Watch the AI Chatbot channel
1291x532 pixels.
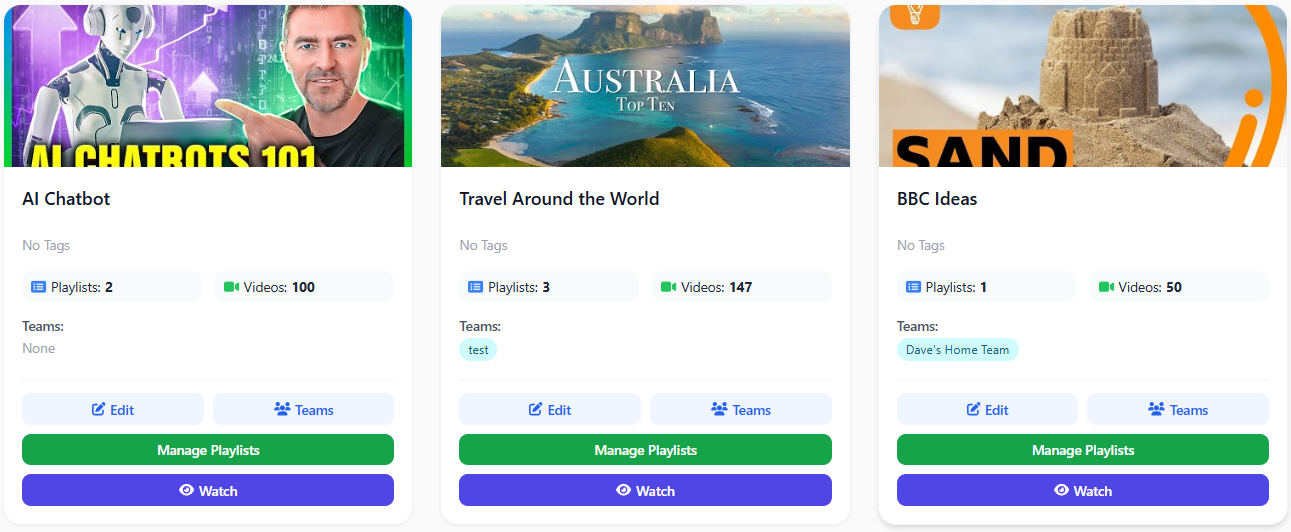point(208,490)
